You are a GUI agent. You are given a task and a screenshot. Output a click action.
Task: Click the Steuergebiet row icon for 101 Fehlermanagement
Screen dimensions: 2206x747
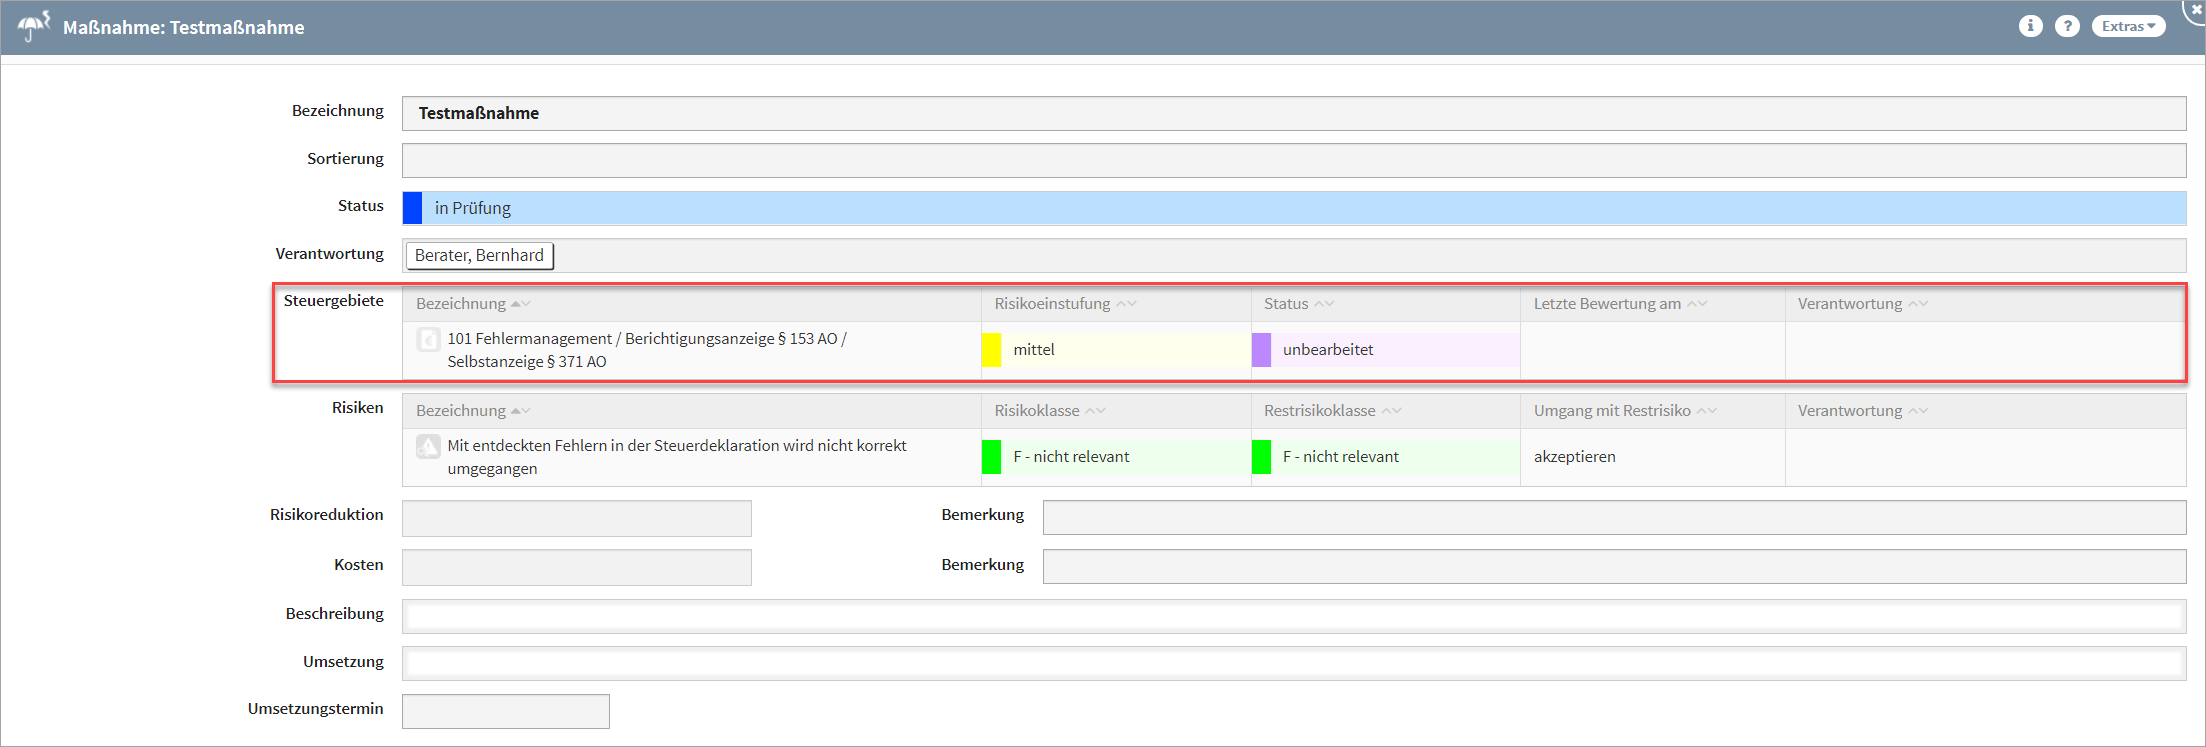click(x=428, y=340)
